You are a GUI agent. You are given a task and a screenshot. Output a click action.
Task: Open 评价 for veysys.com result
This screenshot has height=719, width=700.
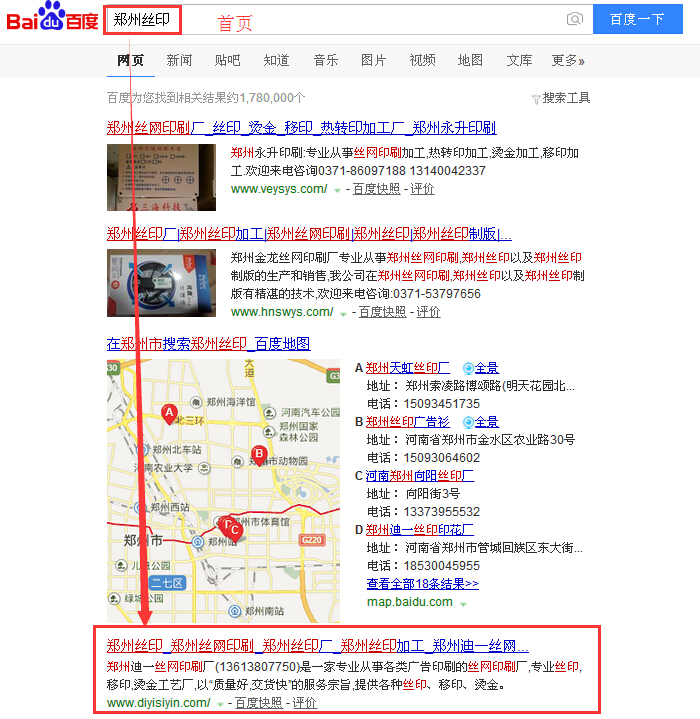point(422,189)
